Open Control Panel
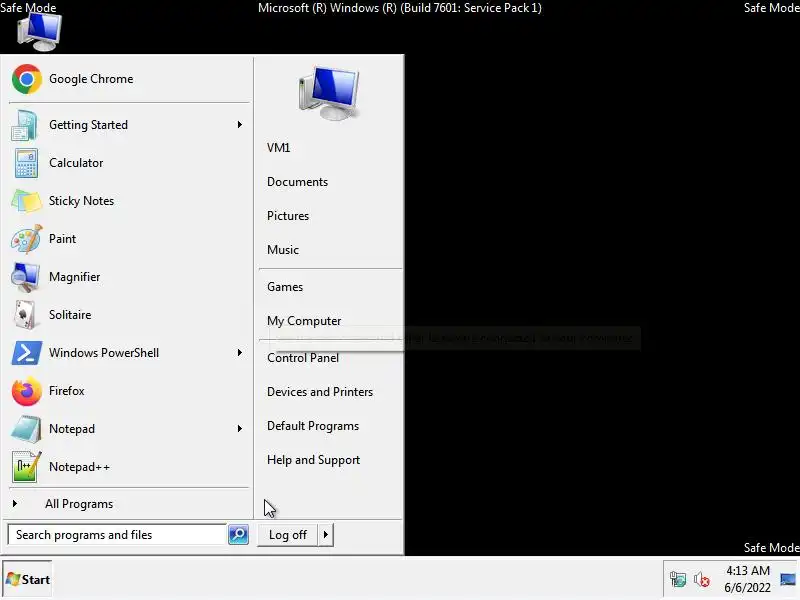This screenshot has height=600, width=800. pyautogui.click(x=303, y=358)
